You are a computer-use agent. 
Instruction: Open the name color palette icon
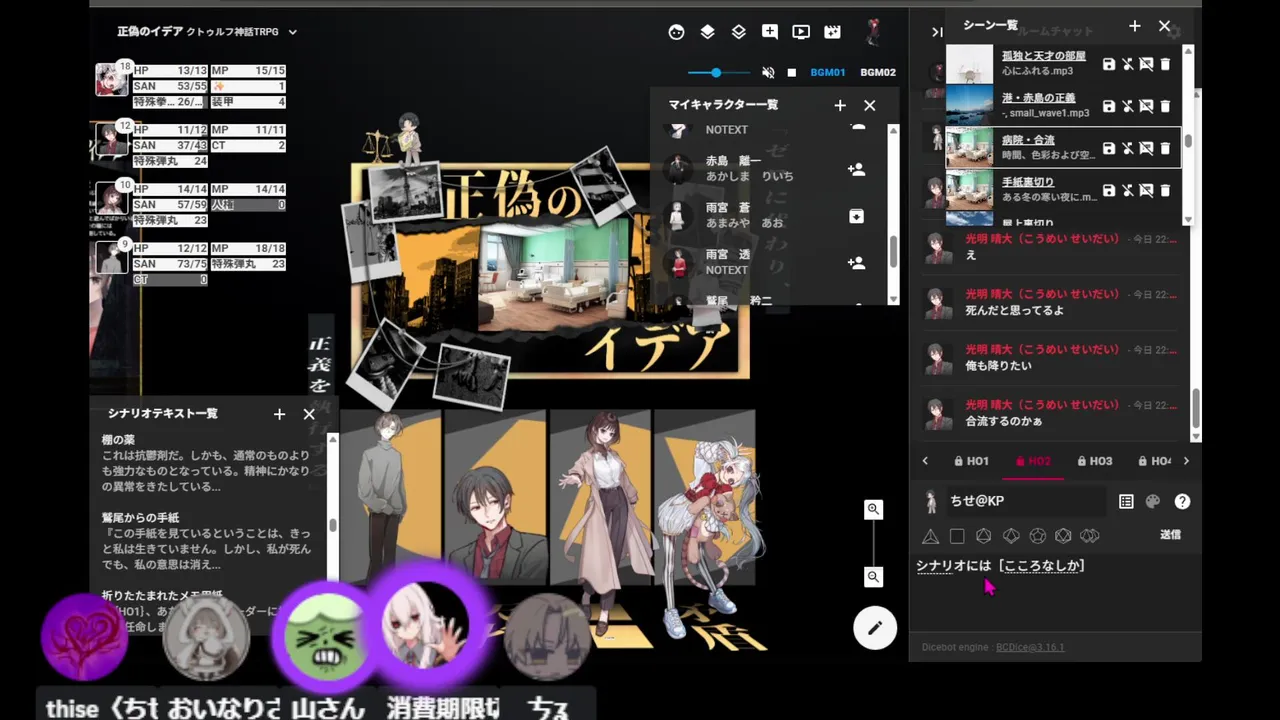pos(1152,502)
